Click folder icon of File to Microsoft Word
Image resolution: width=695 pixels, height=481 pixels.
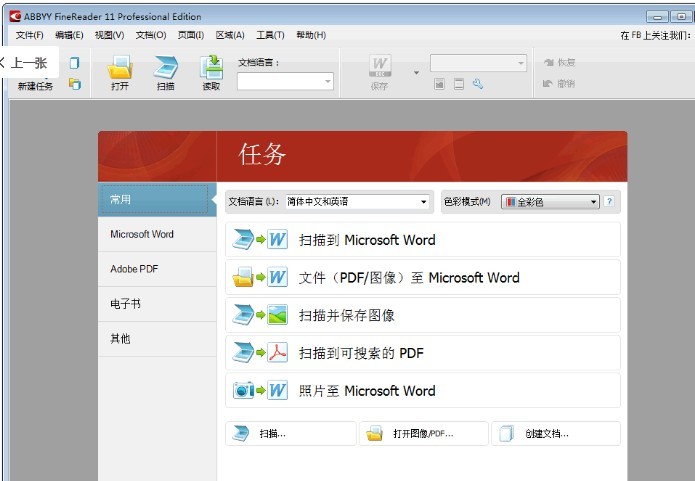point(243,277)
